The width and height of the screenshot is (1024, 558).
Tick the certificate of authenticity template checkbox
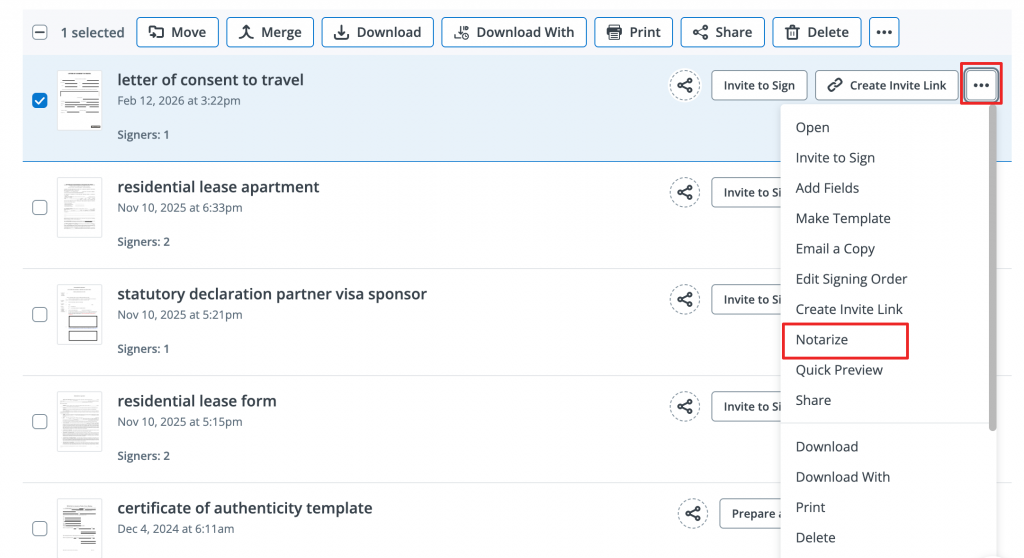(40, 529)
